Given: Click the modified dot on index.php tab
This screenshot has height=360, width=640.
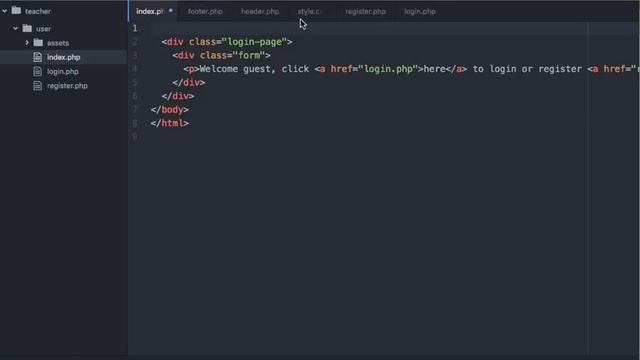Looking at the screenshot, I should (x=171, y=11).
